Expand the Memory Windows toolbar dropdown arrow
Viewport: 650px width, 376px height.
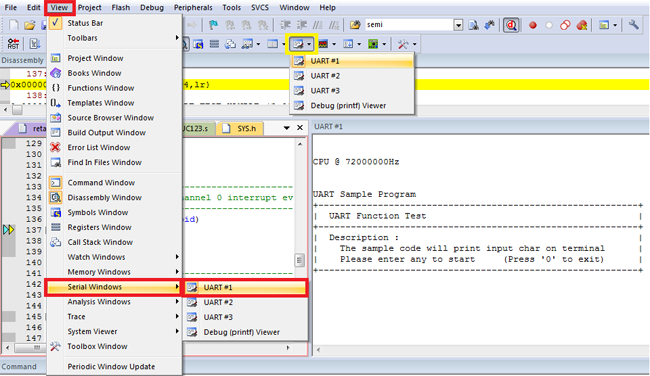click(284, 44)
